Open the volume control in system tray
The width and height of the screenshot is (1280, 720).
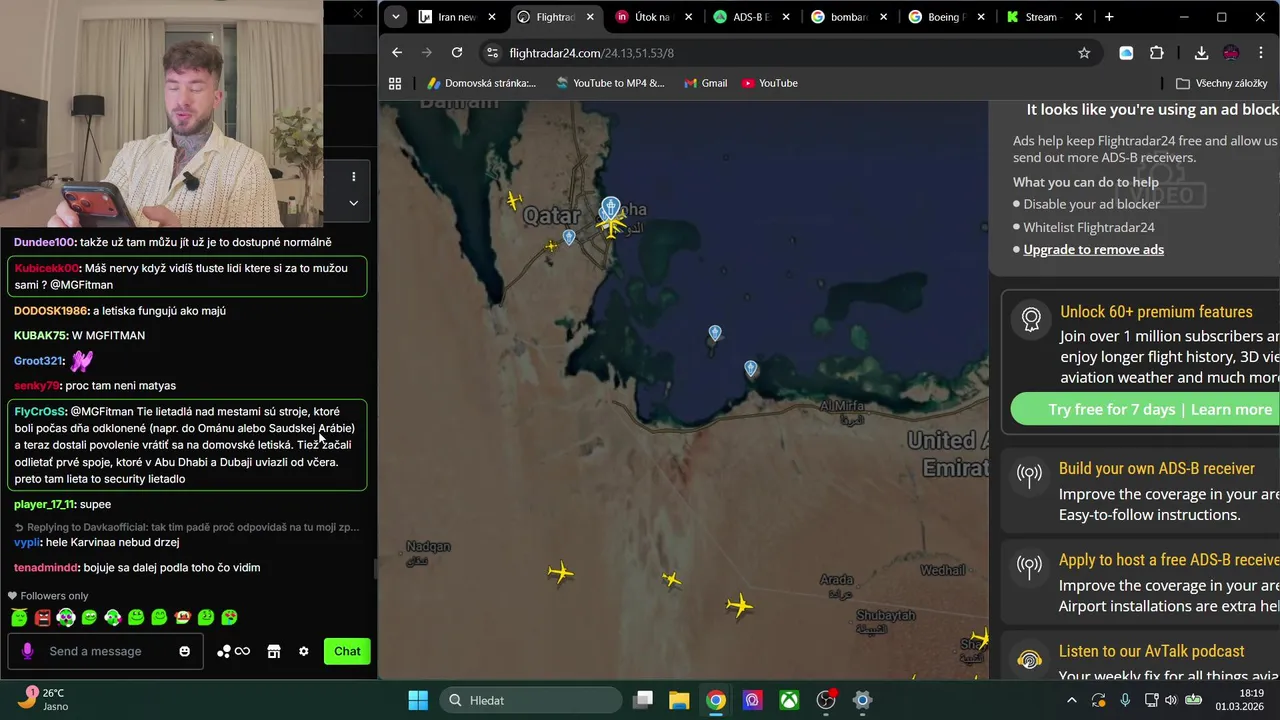[x=1171, y=700]
